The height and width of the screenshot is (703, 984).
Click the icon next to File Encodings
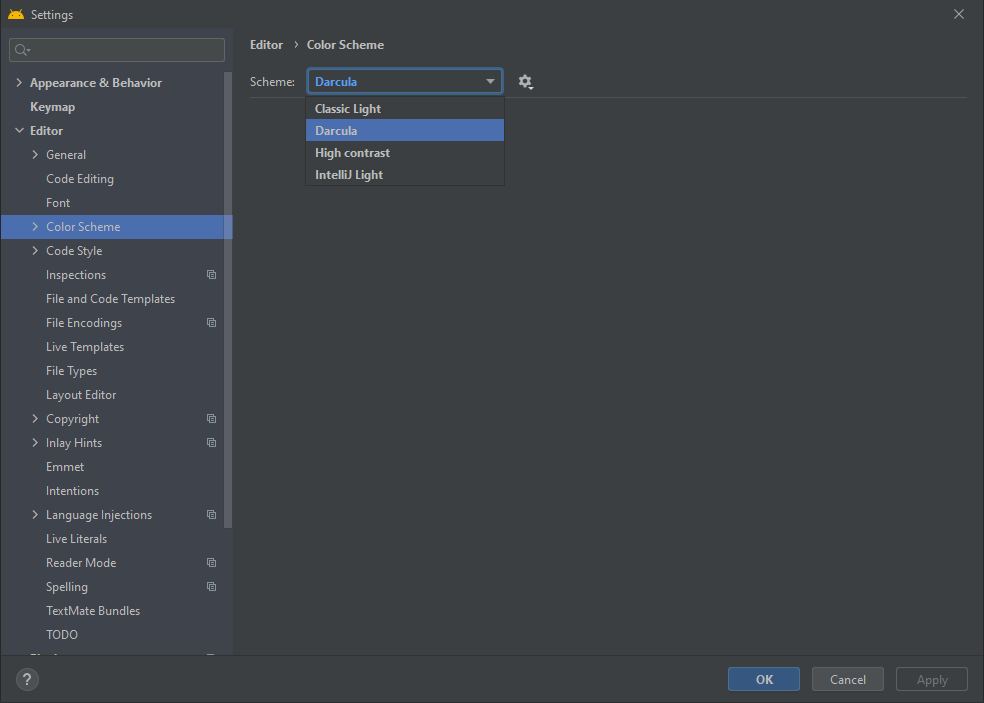click(x=211, y=322)
